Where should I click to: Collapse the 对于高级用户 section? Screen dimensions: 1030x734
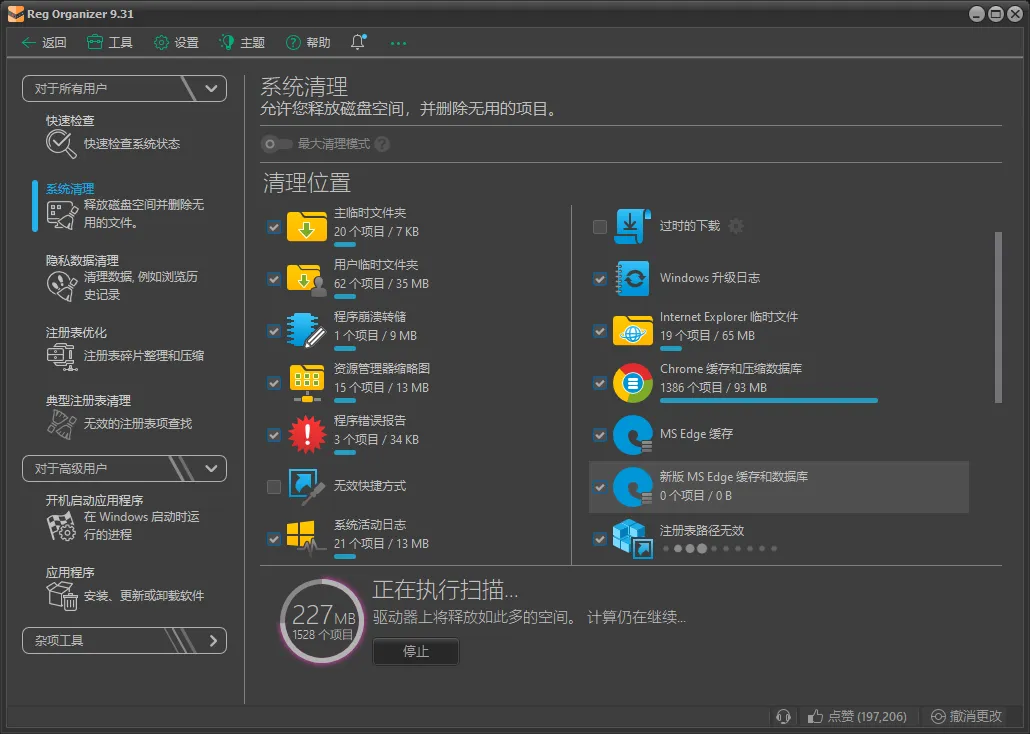(x=124, y=469)
